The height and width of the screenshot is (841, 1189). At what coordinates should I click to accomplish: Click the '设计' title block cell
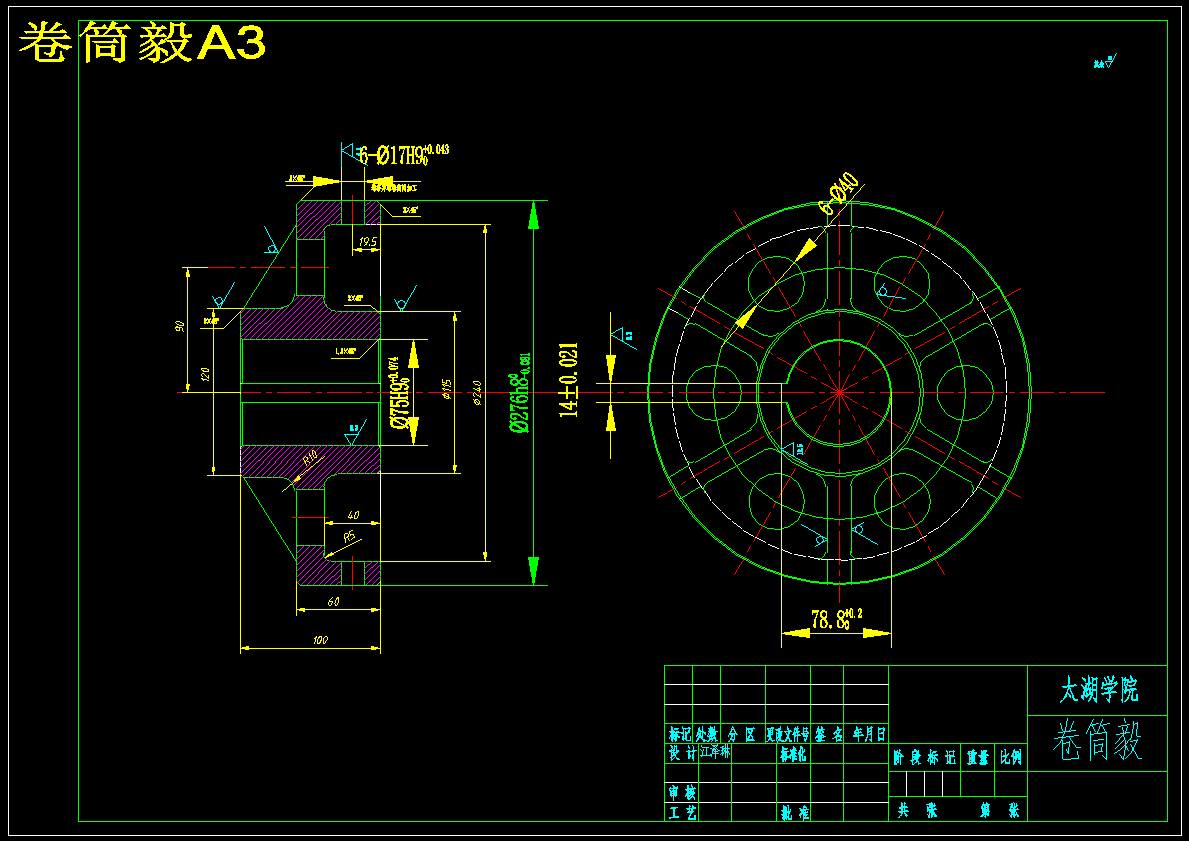click(x=682, y=753)
